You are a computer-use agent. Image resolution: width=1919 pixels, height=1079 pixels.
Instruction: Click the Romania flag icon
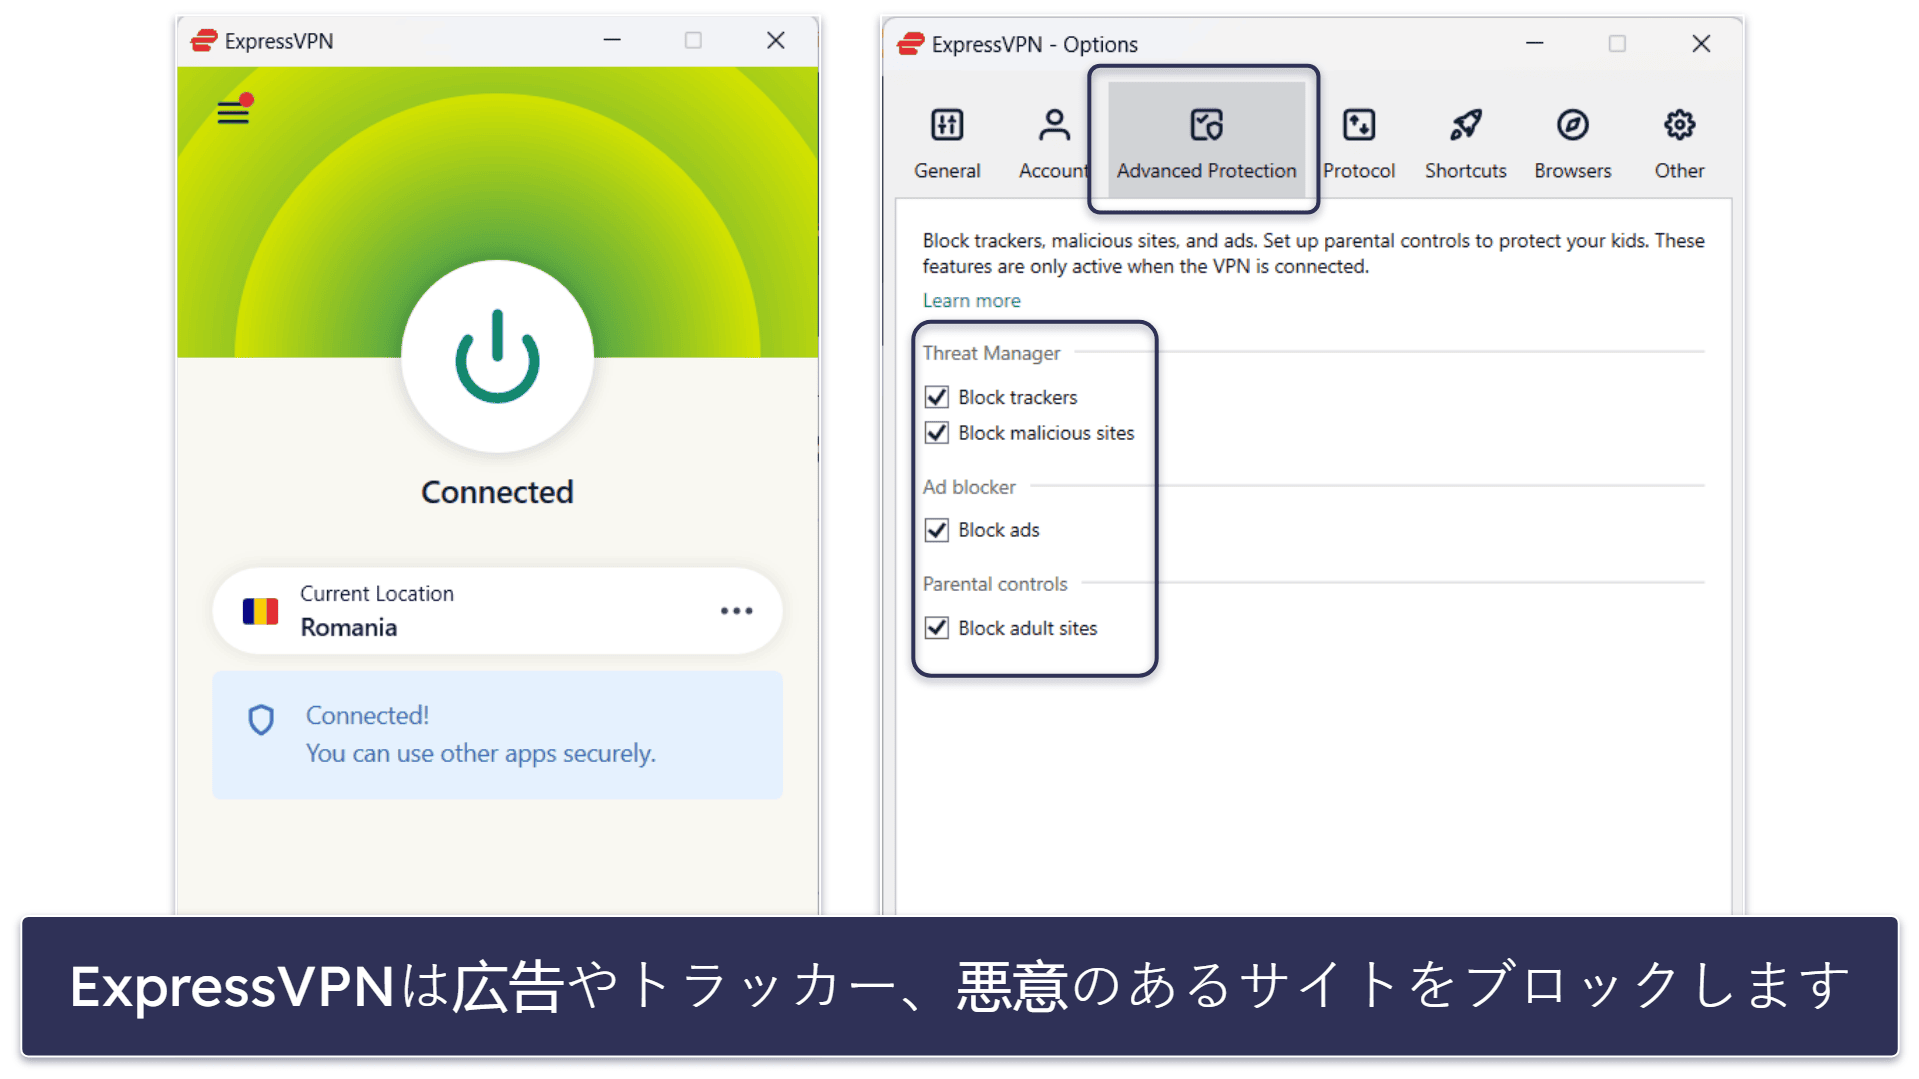coord(260,611)
